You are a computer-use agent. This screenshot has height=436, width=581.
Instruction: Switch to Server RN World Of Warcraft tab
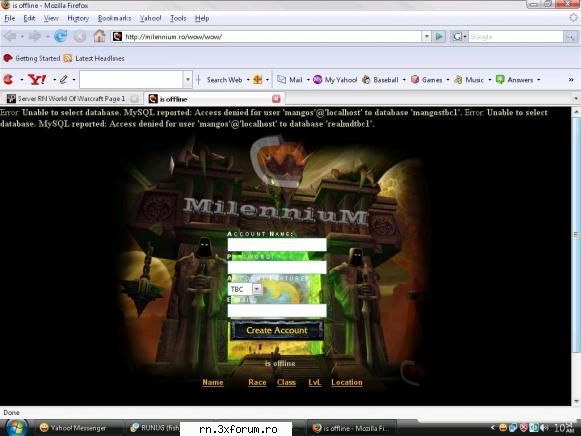(72, 99)
